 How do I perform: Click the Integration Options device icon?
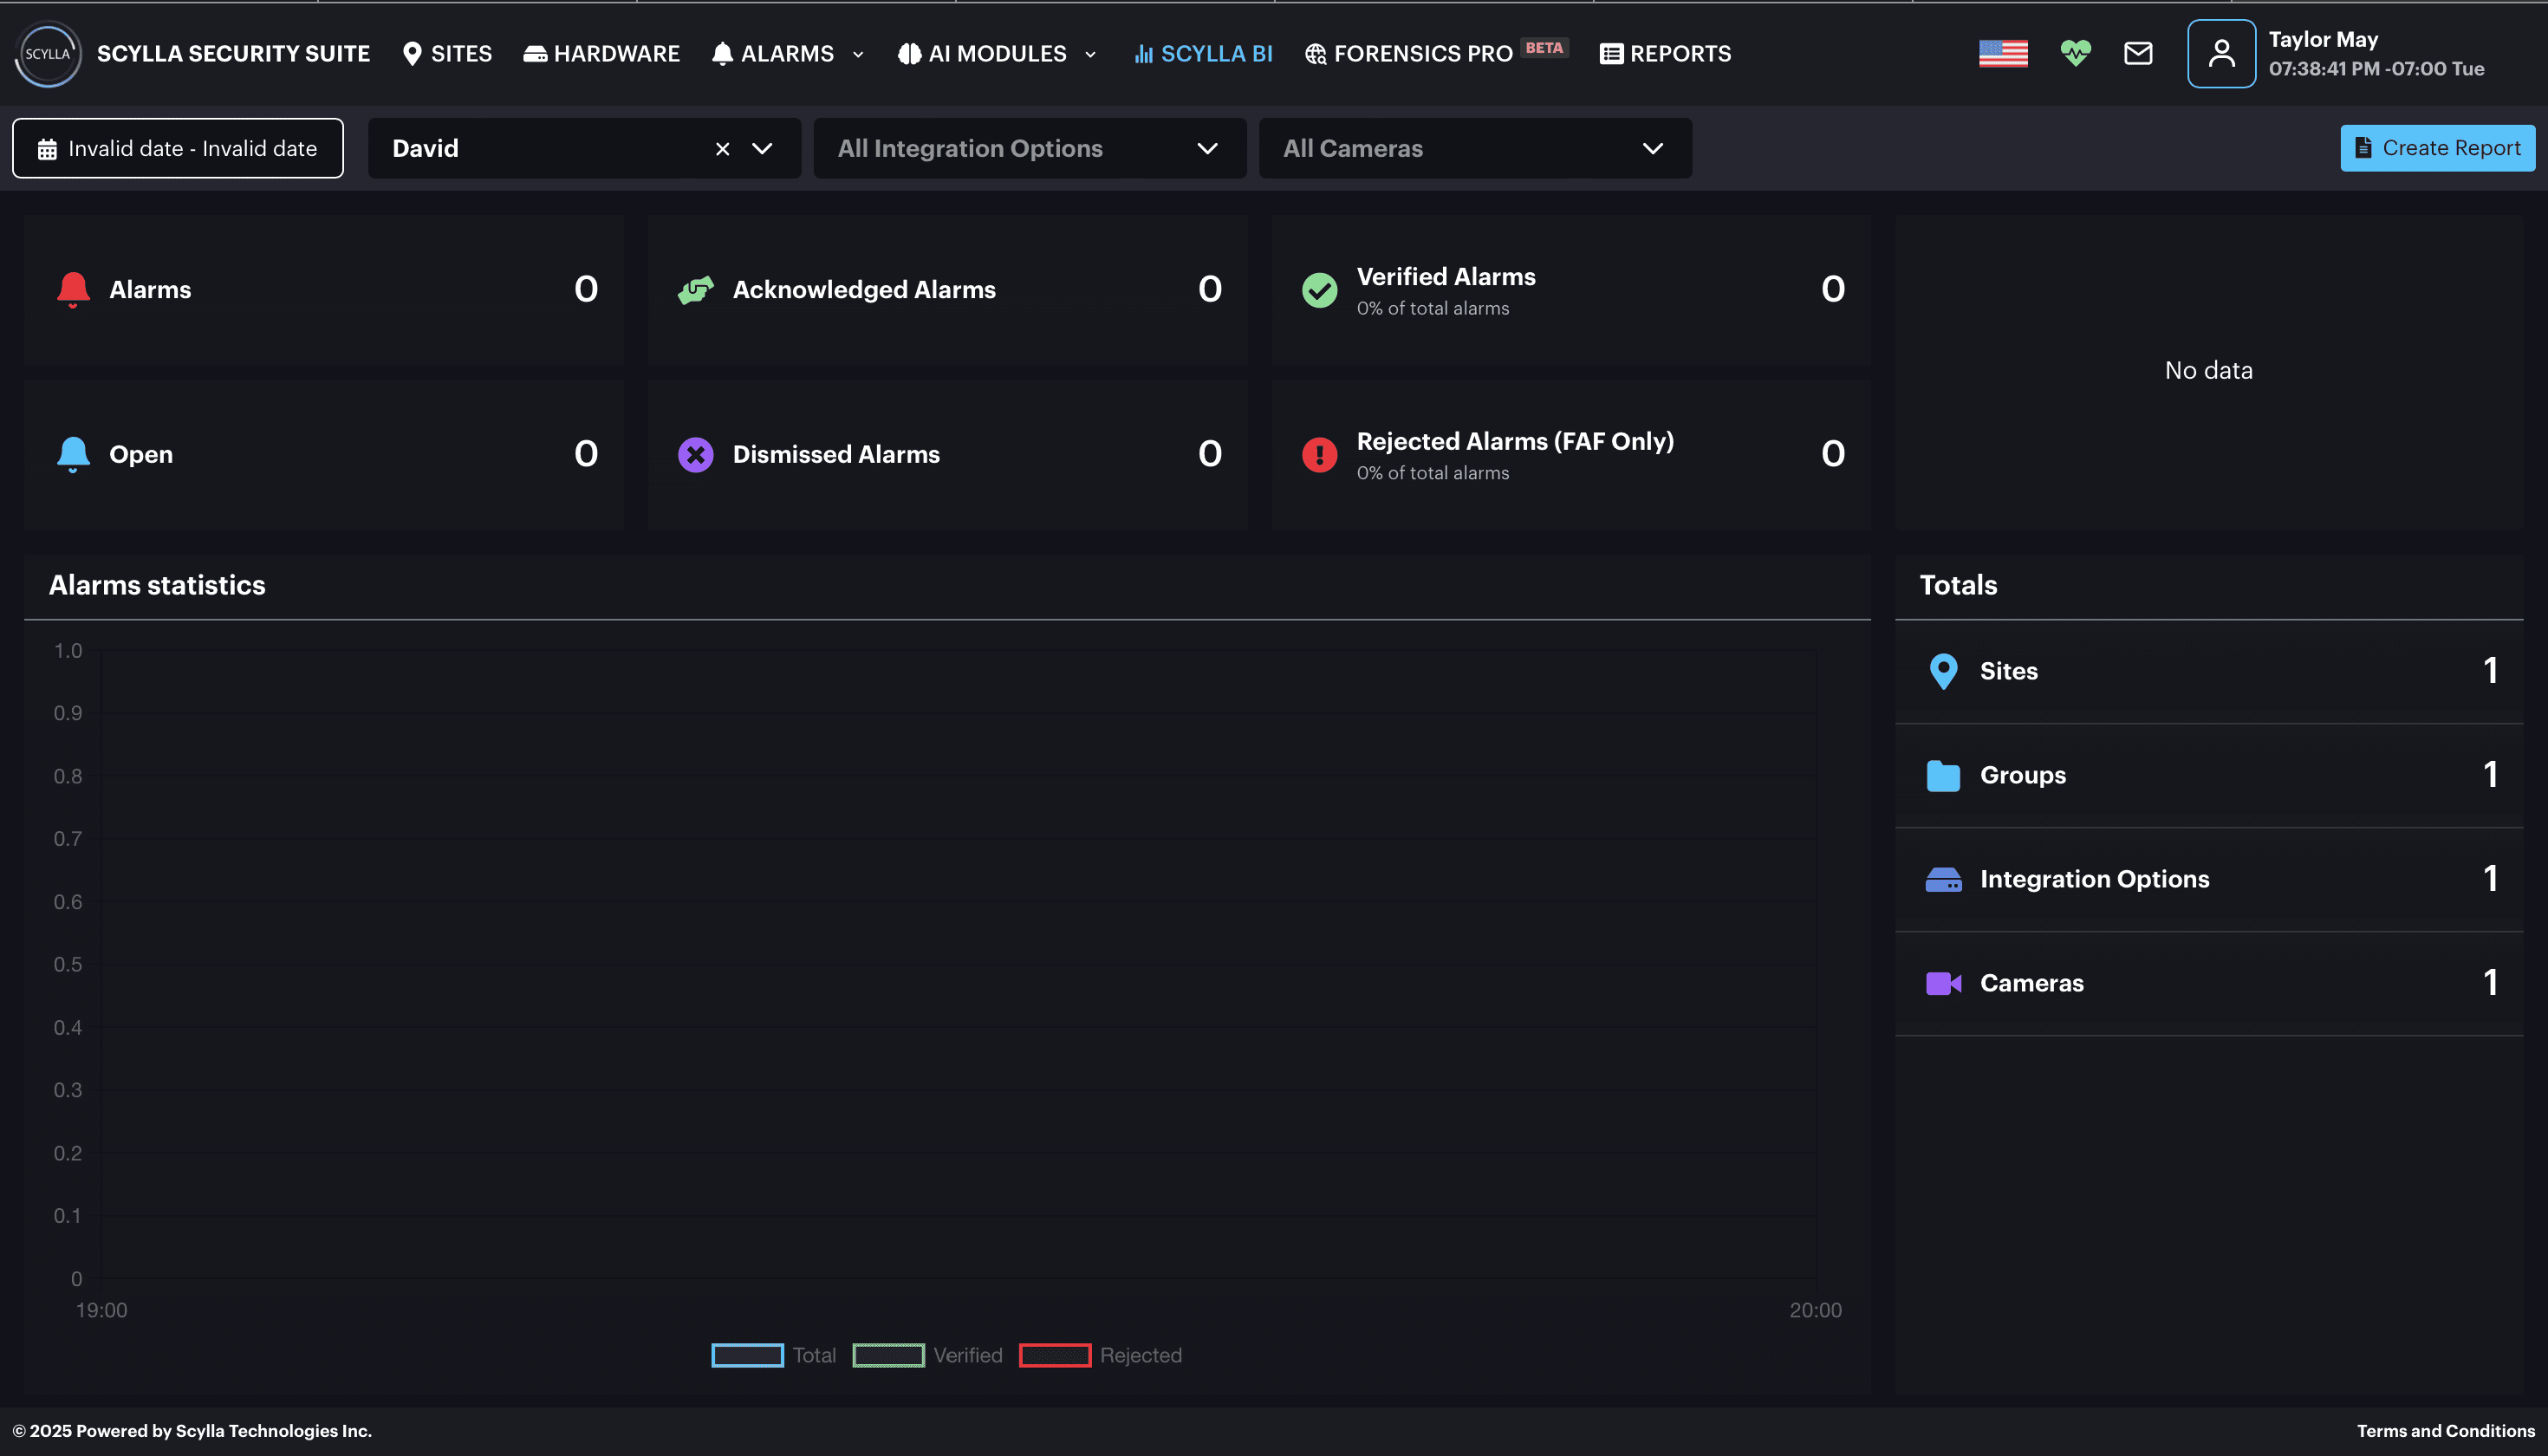pos(1943,880)
